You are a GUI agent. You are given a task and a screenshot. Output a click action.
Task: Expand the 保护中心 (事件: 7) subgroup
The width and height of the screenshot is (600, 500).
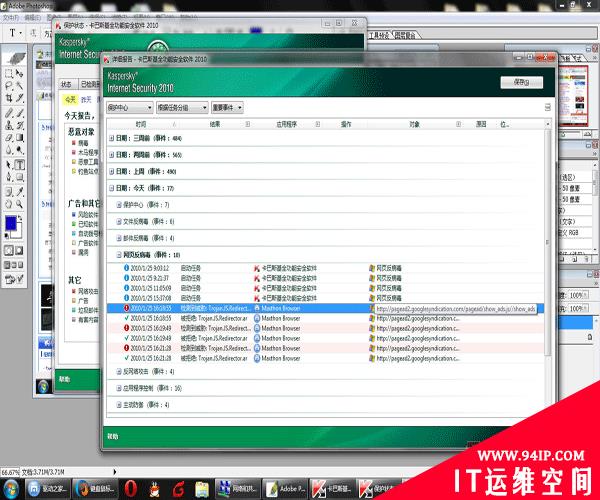[x=119, y=205]
